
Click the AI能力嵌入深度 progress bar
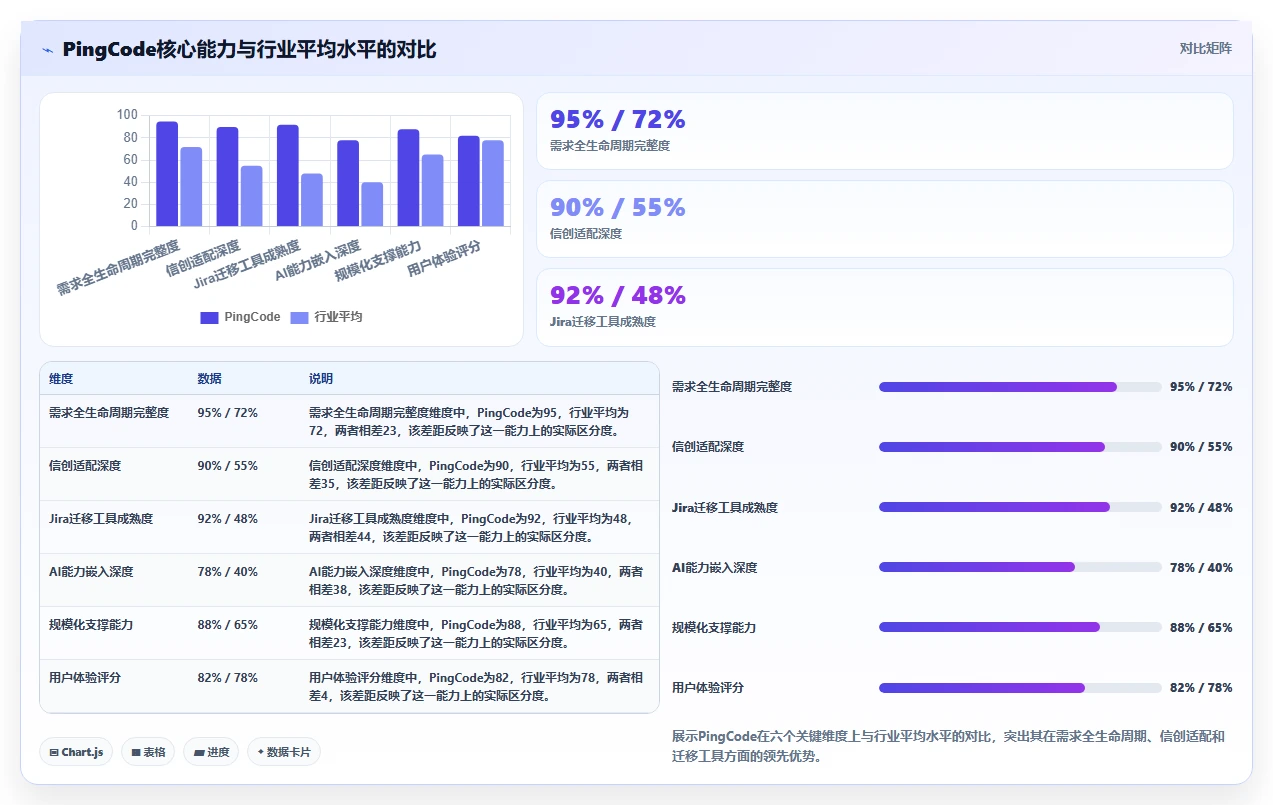point(1020,567)
